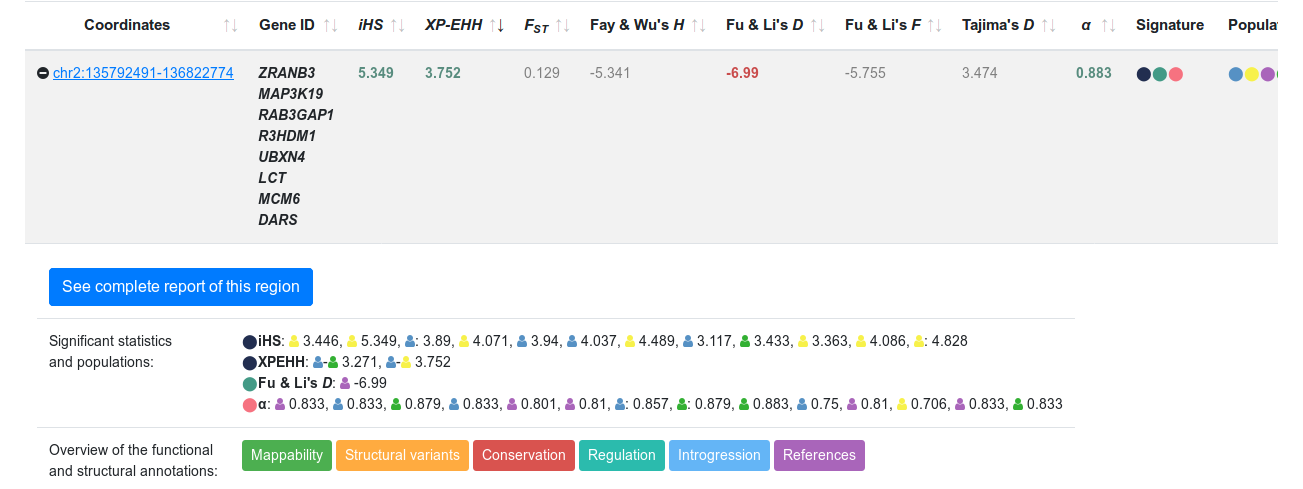Show the Regulation annotation
The image size is (1303, 489).
pos(621,455)
